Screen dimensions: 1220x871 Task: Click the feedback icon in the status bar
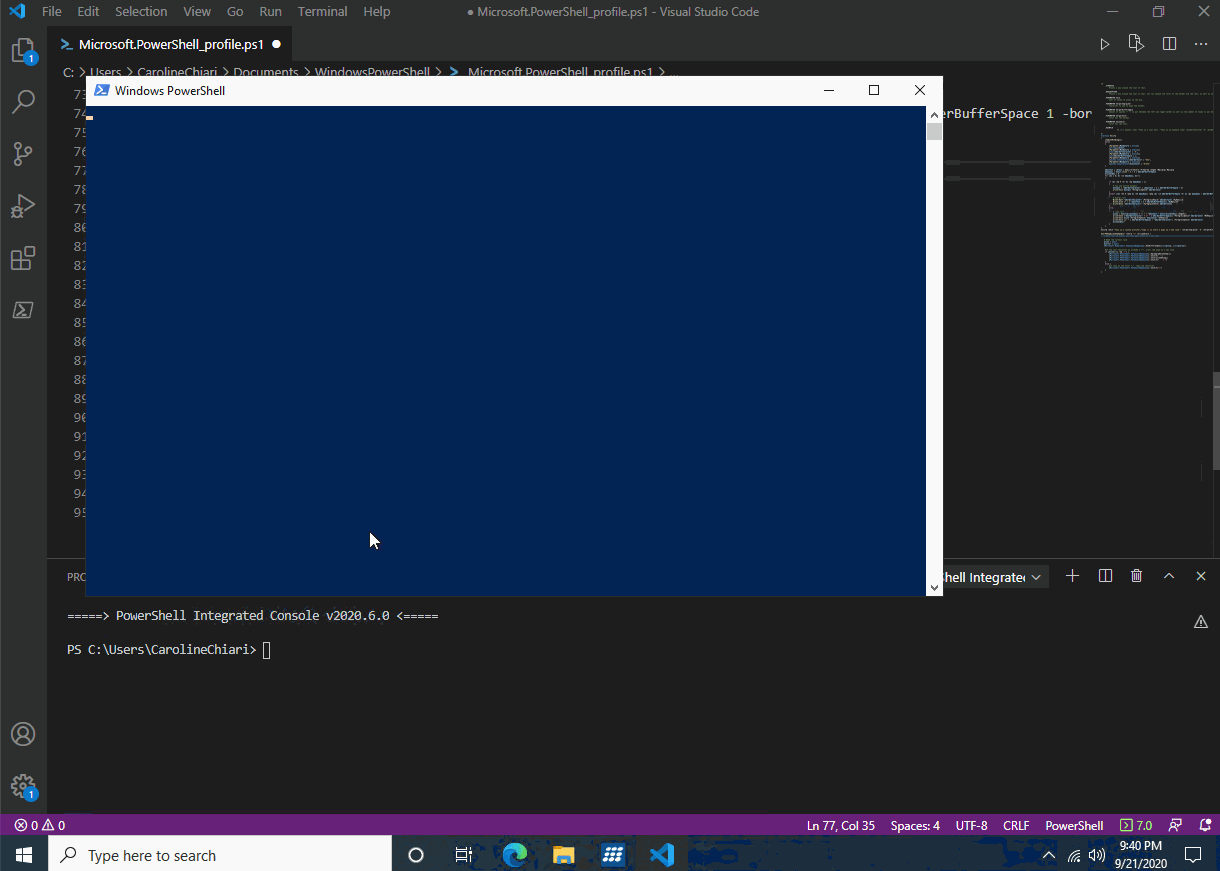tap(1176, 826)
